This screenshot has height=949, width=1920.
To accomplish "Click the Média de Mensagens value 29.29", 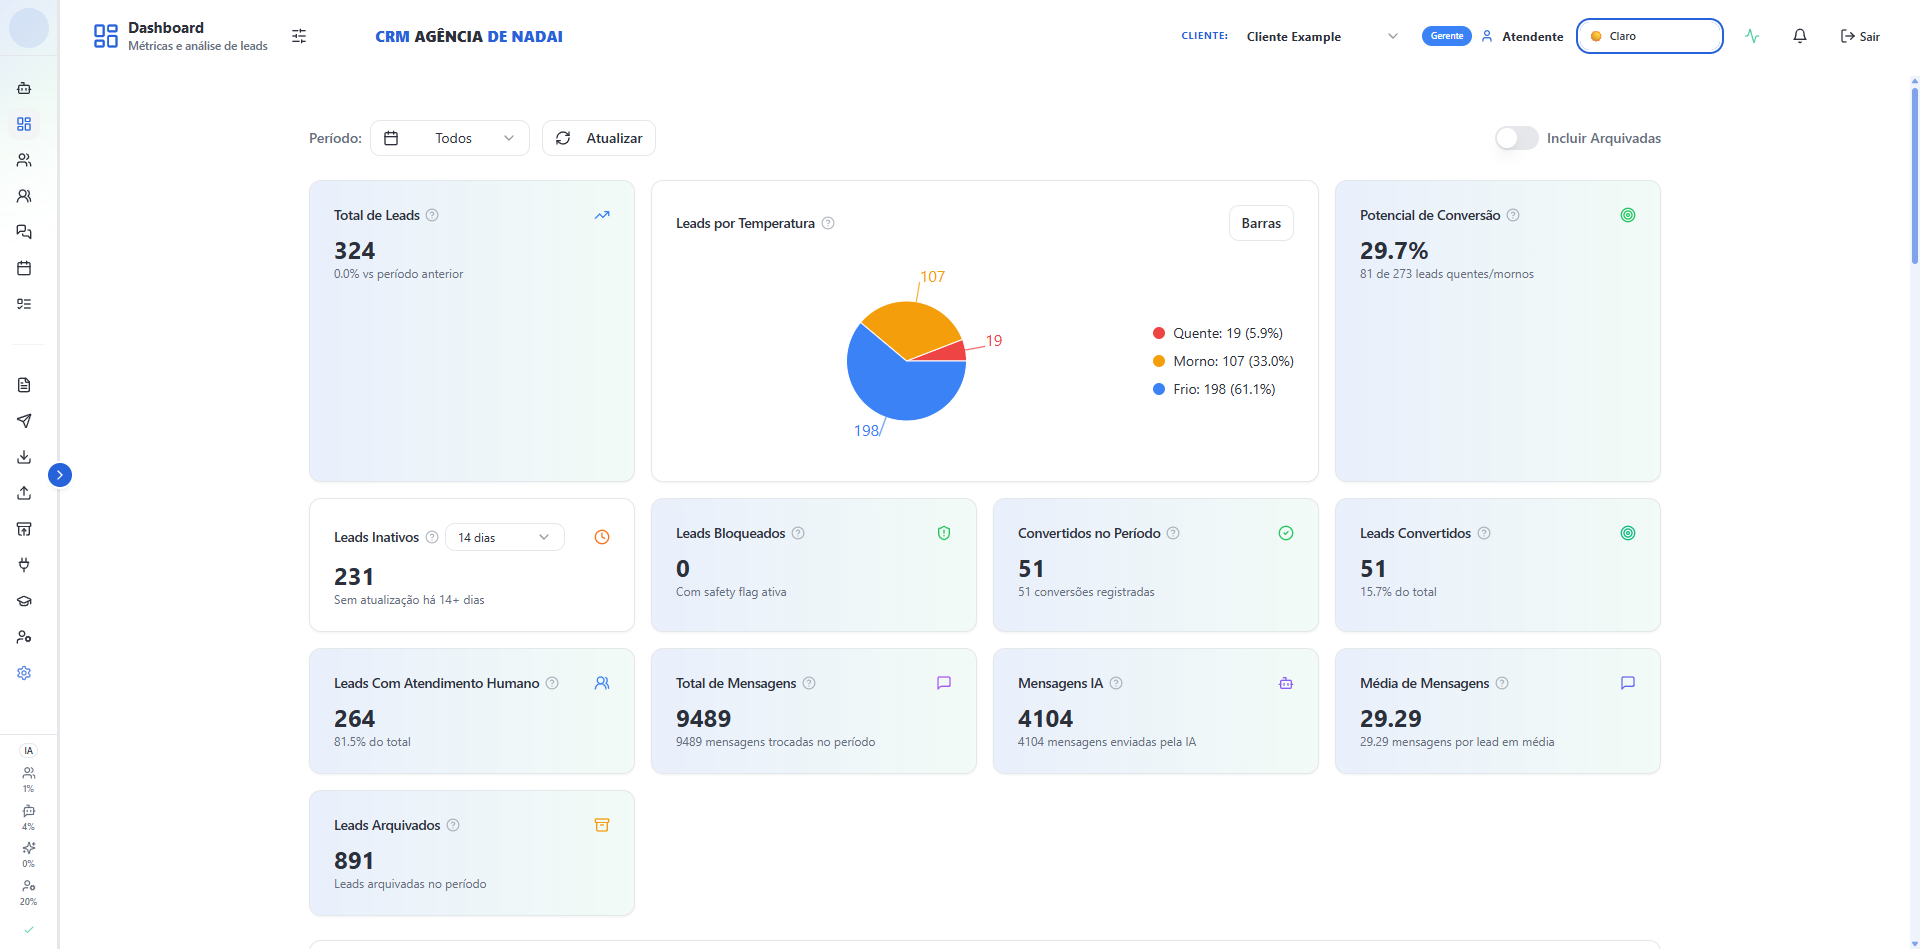I will click(1390, 719).
